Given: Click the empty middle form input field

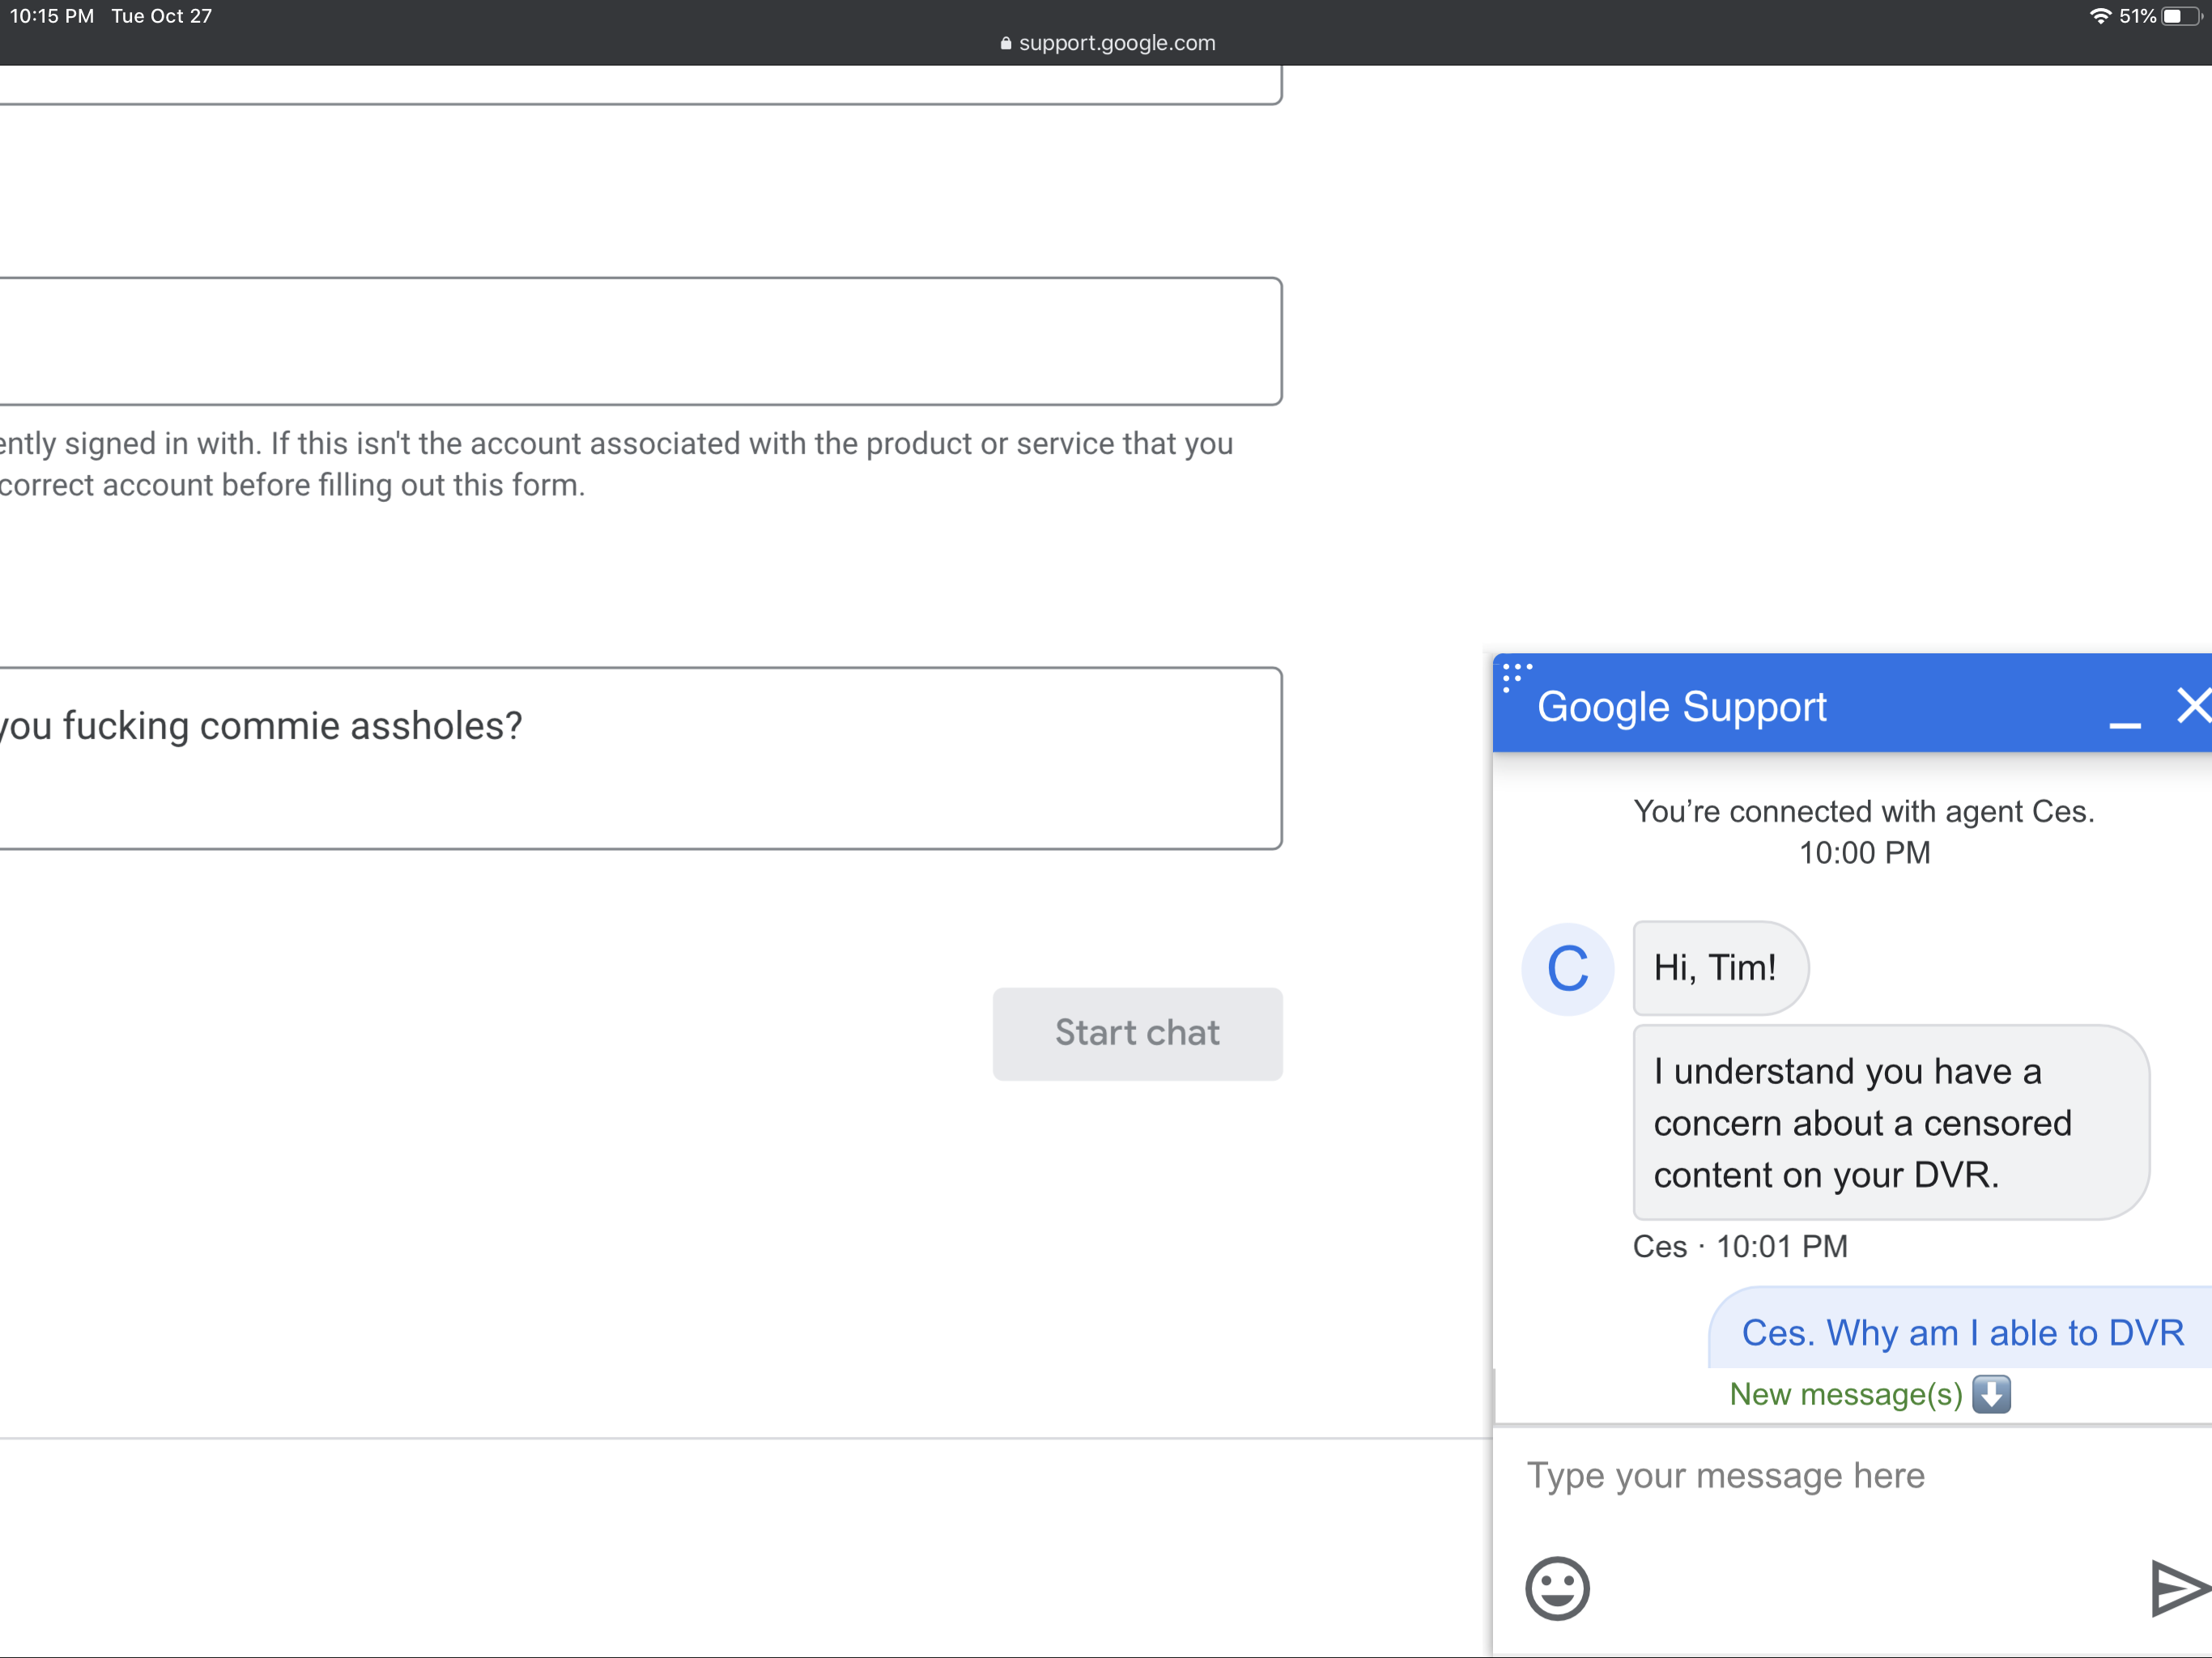Looking at the screenshot, I should (640, 341).
